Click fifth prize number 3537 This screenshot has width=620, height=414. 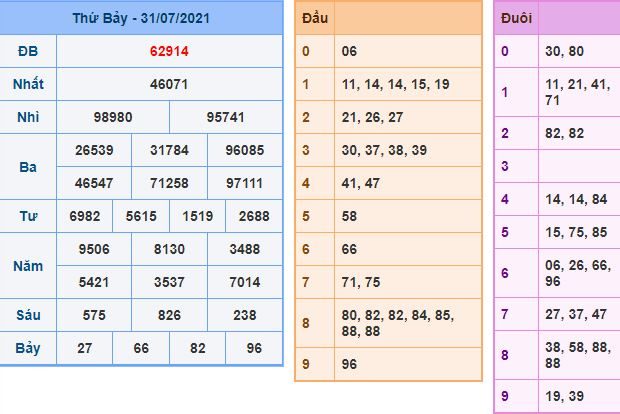(x=169, y=282)
